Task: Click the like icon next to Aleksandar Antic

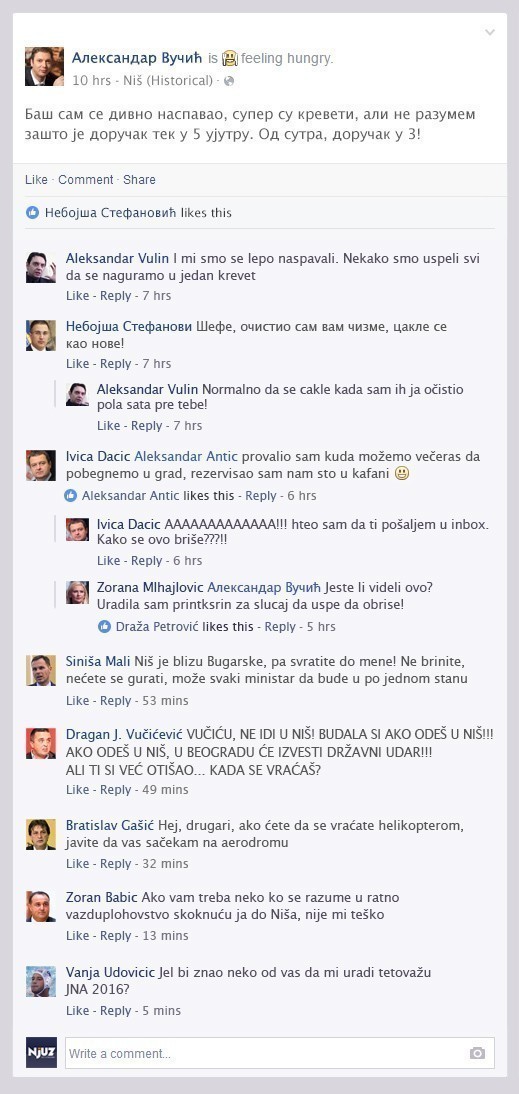Action: click(x=70, y=495)
